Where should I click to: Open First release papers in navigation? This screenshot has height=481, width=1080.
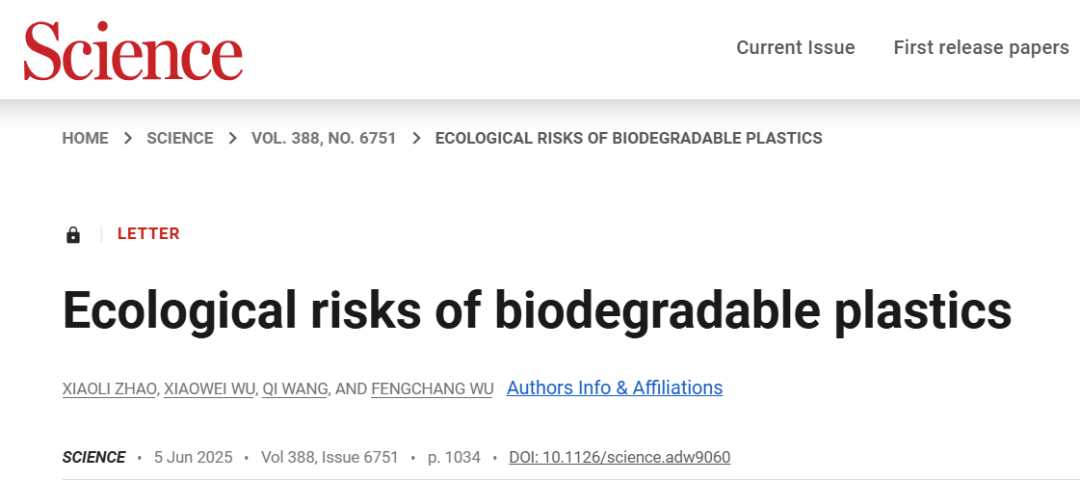[x=982, y=48]
